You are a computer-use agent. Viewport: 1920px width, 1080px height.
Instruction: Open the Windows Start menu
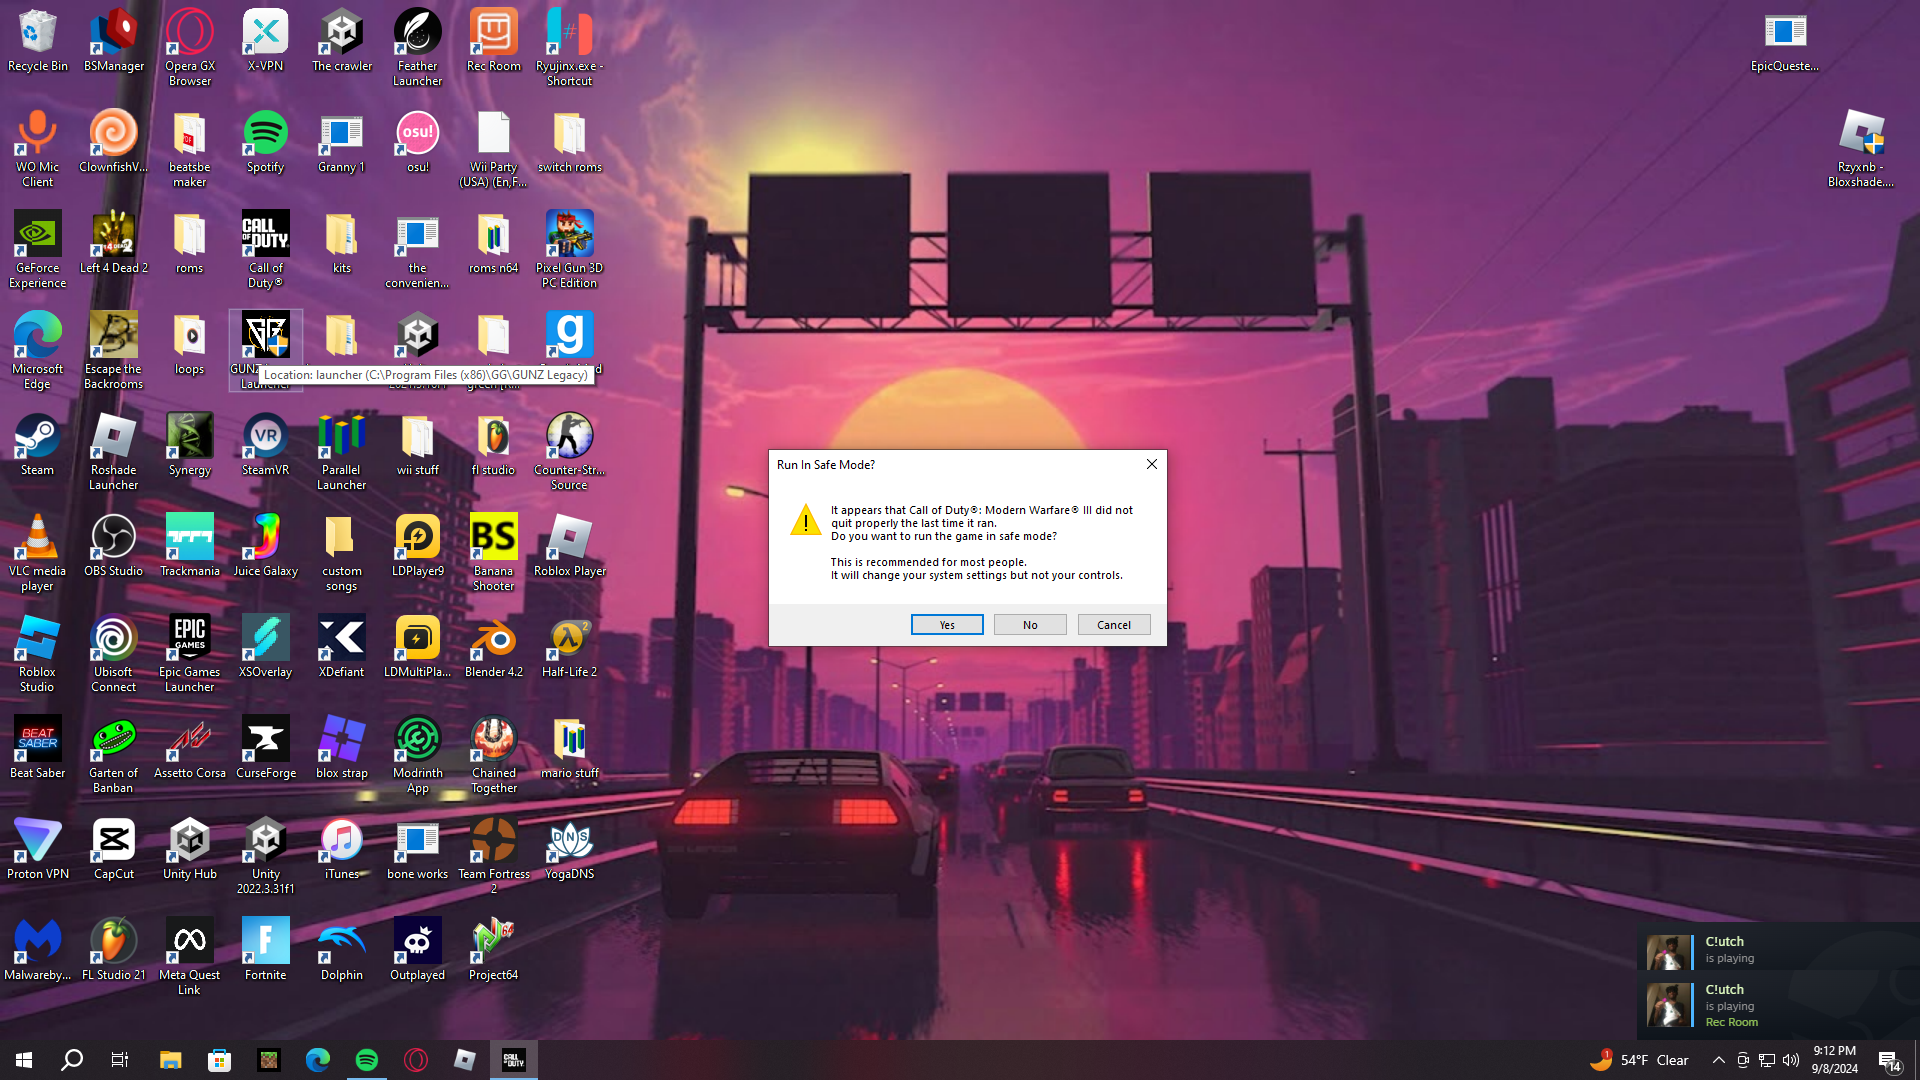coord(24,1060)
